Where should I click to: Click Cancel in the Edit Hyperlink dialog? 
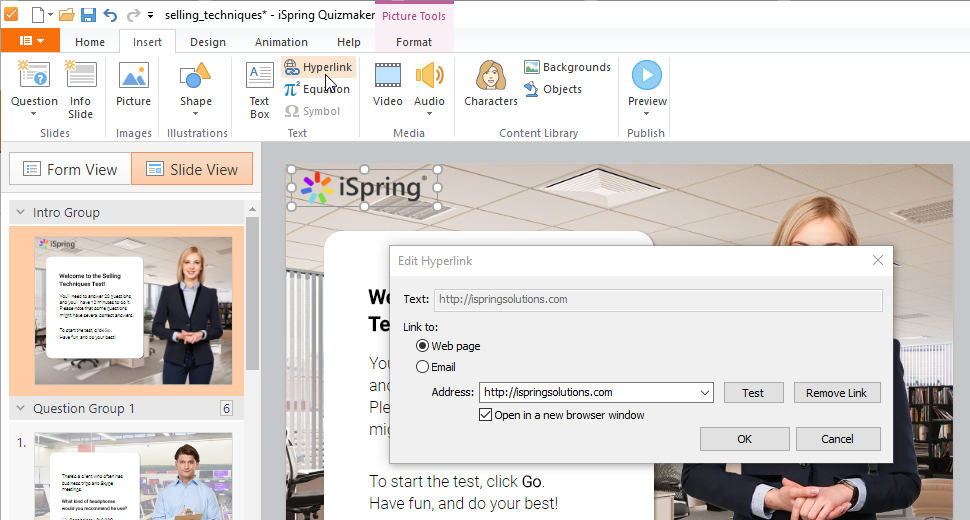pyautogui.click(x=838, y=439)
